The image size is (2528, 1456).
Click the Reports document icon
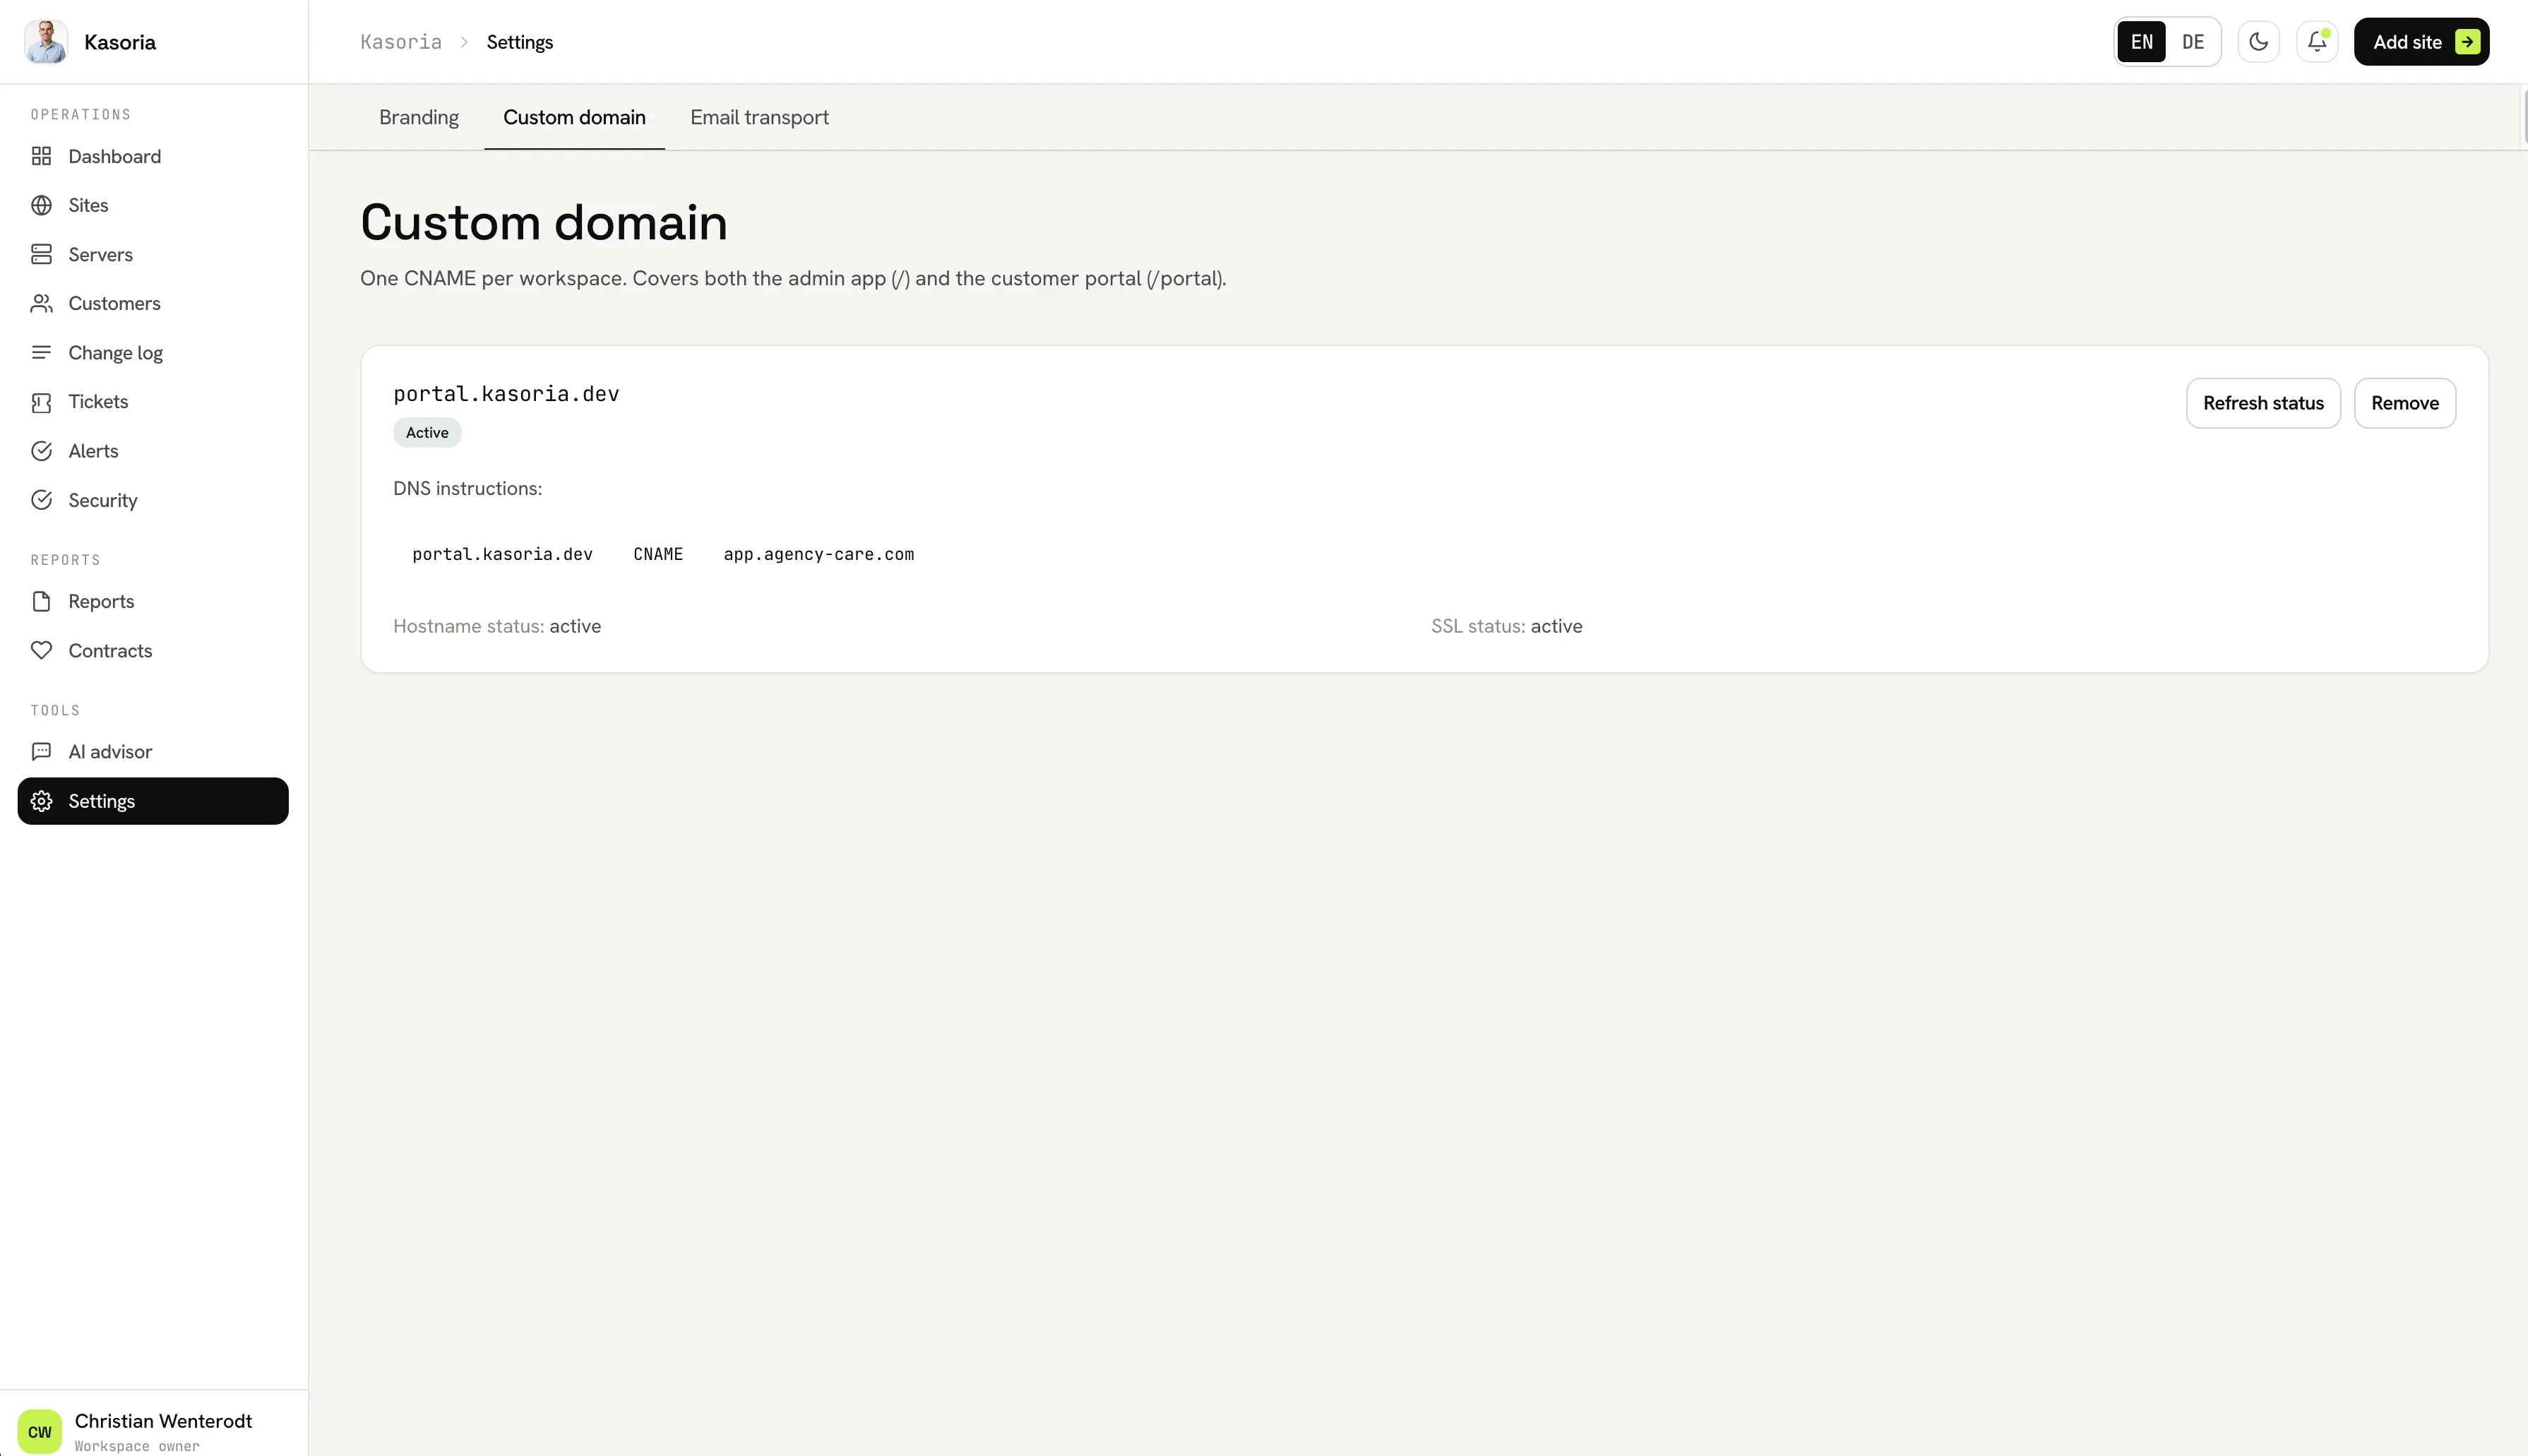click(41, 601)
